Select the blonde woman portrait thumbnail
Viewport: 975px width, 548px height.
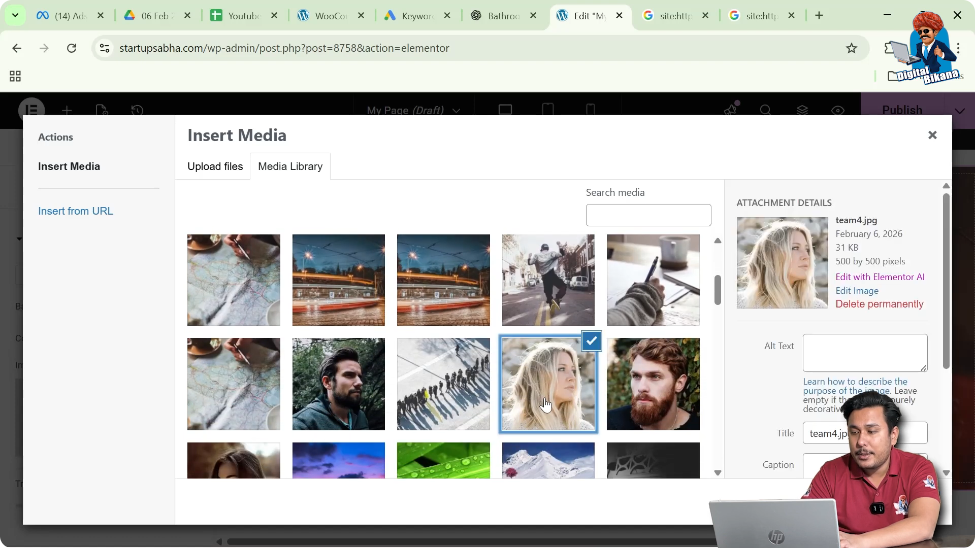[548, 384]
